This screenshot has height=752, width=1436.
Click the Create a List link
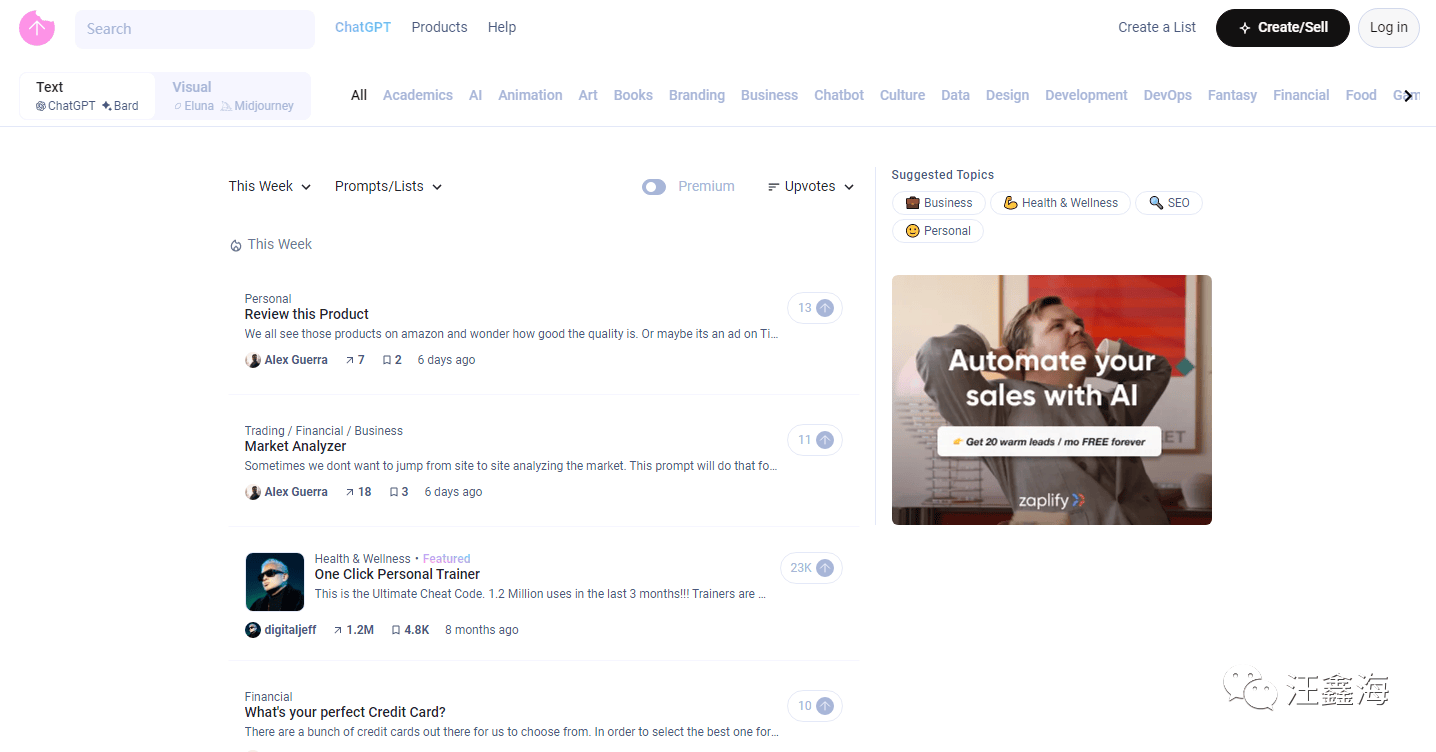pos(1157,27)
